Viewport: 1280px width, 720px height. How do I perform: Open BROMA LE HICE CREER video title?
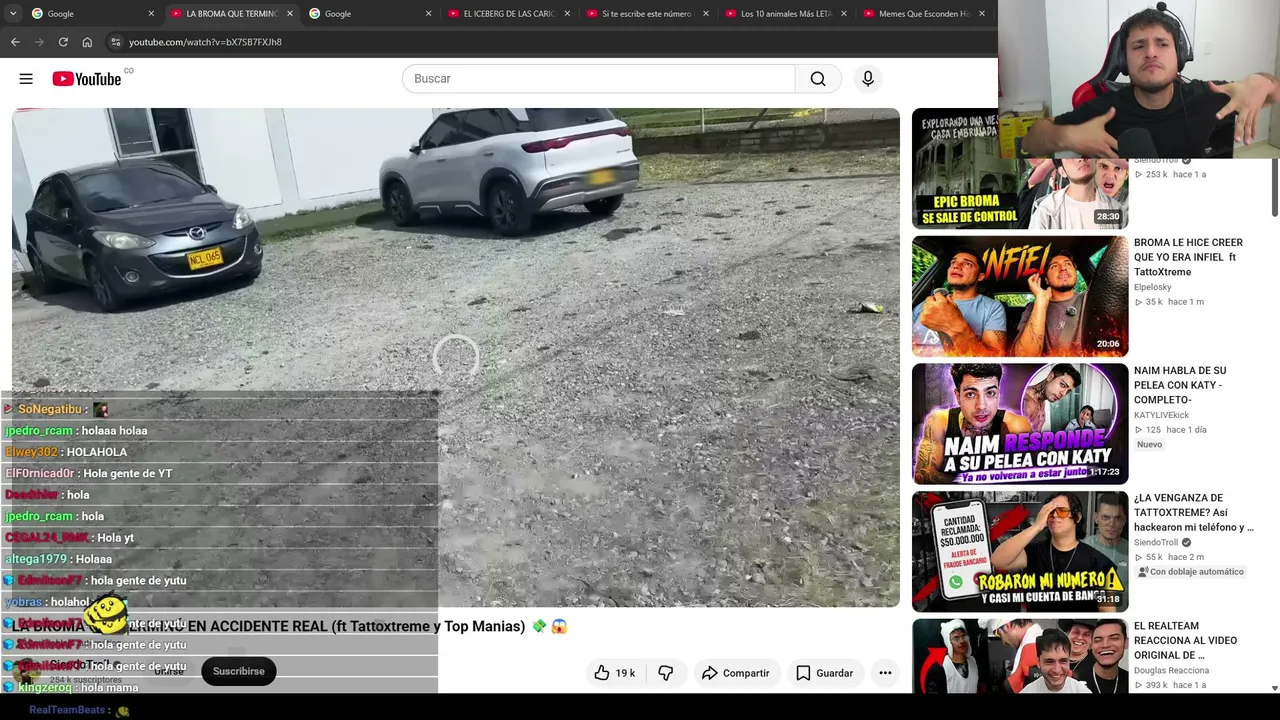[x=1188, y=257]
